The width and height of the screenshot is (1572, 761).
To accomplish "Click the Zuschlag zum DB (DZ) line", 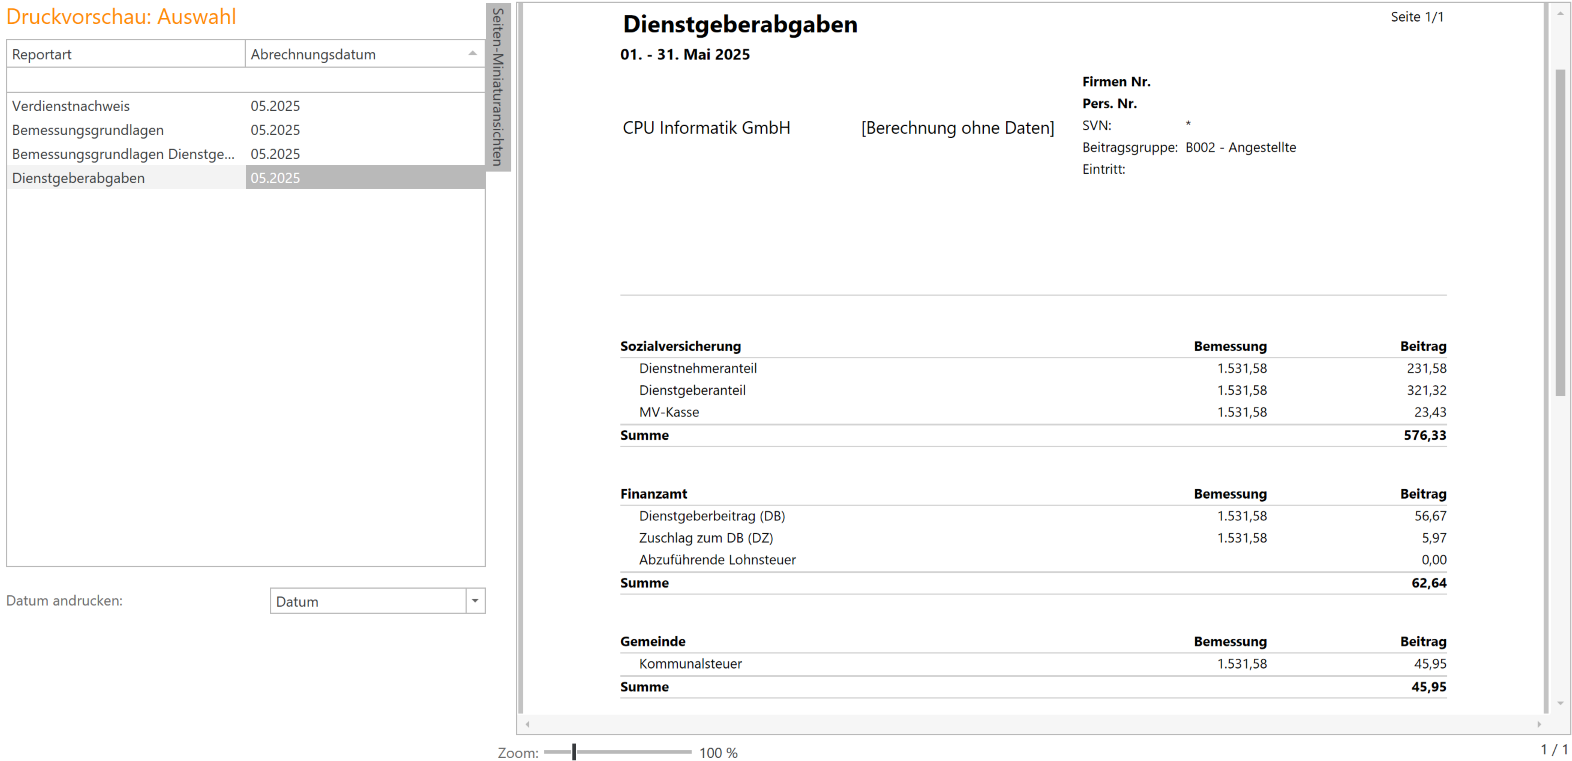I will pos(1033,538).
